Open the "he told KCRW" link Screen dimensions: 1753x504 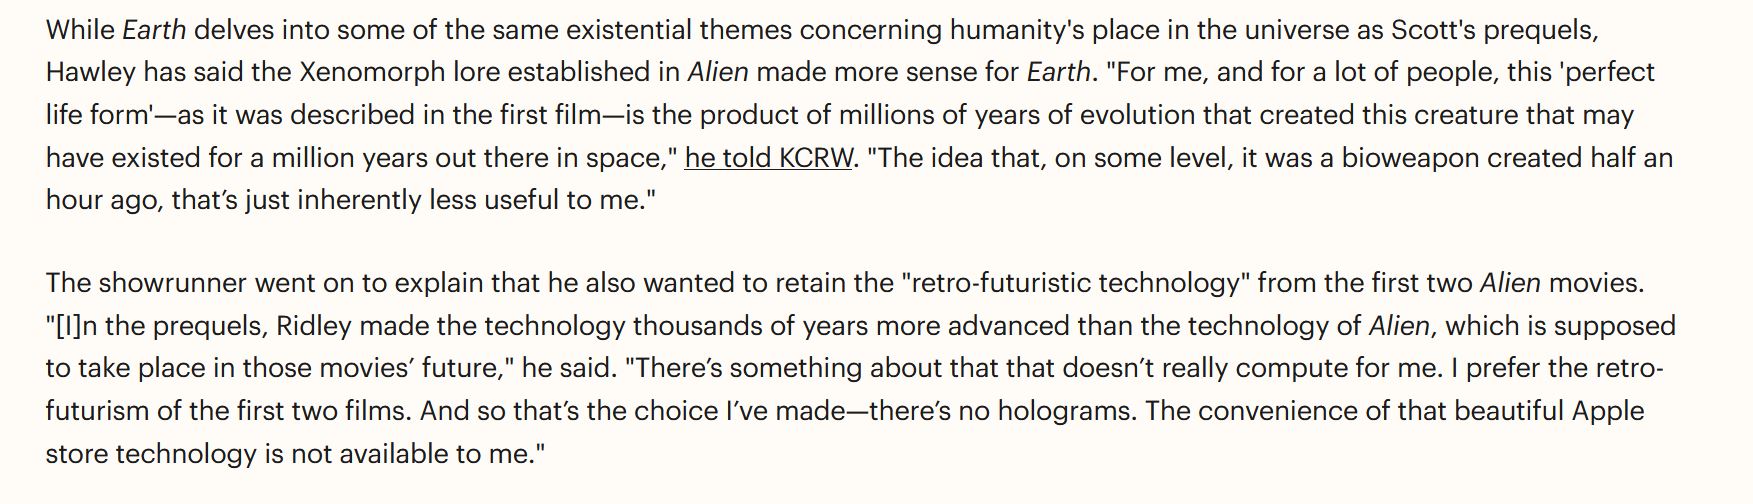tap(768, 158)
